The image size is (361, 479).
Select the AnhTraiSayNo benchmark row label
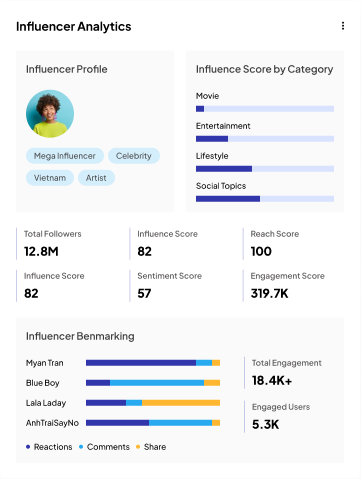tap(52, 423)
